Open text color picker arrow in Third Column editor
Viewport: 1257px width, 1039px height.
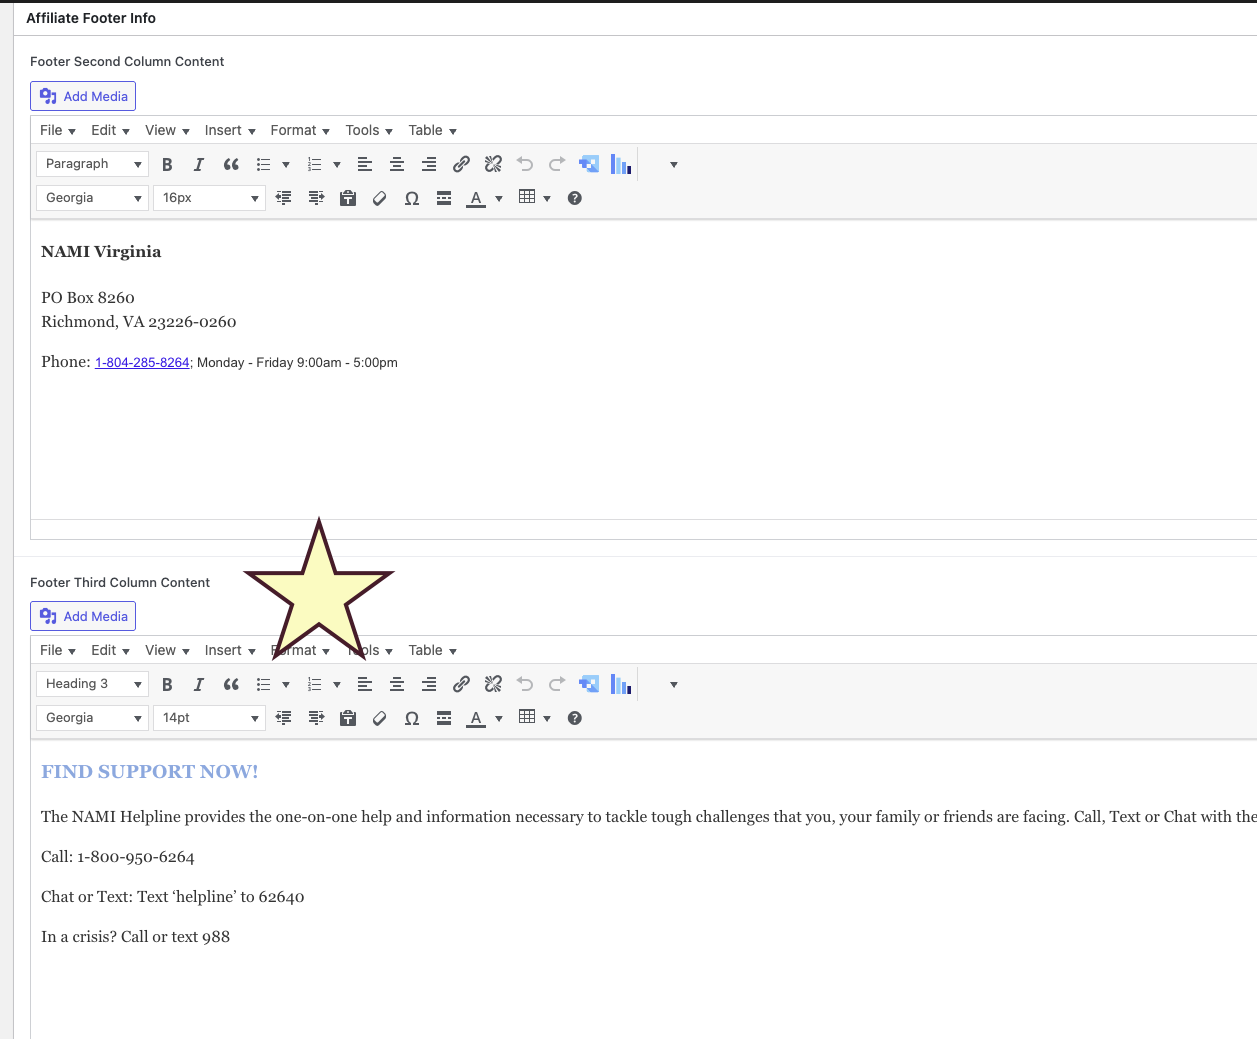[x=499, y=719]
